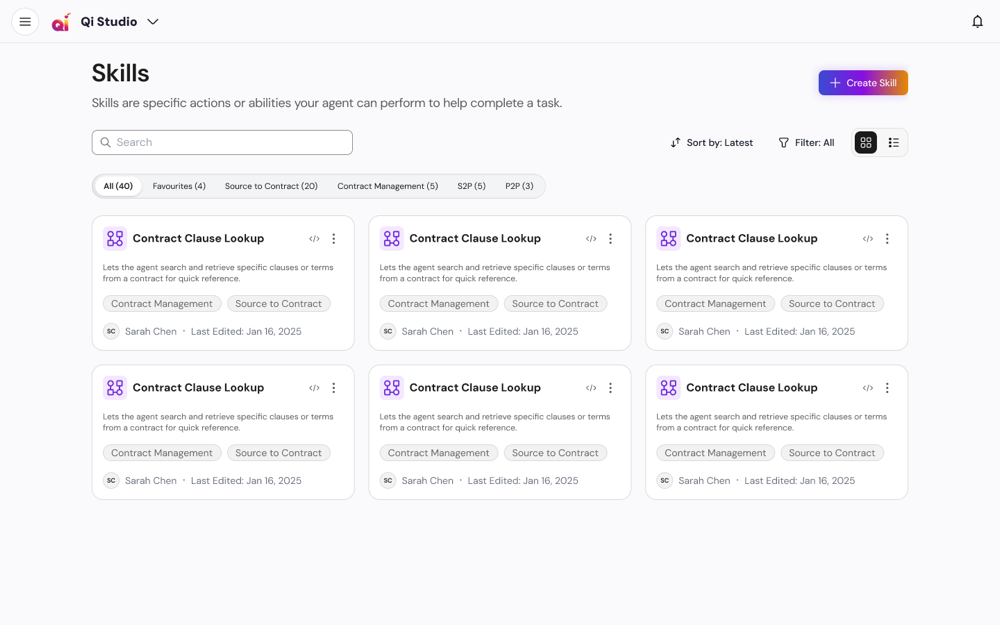The image size is (1000, 625).
Task: Switch to list view layout
Action: click(893, 143)
